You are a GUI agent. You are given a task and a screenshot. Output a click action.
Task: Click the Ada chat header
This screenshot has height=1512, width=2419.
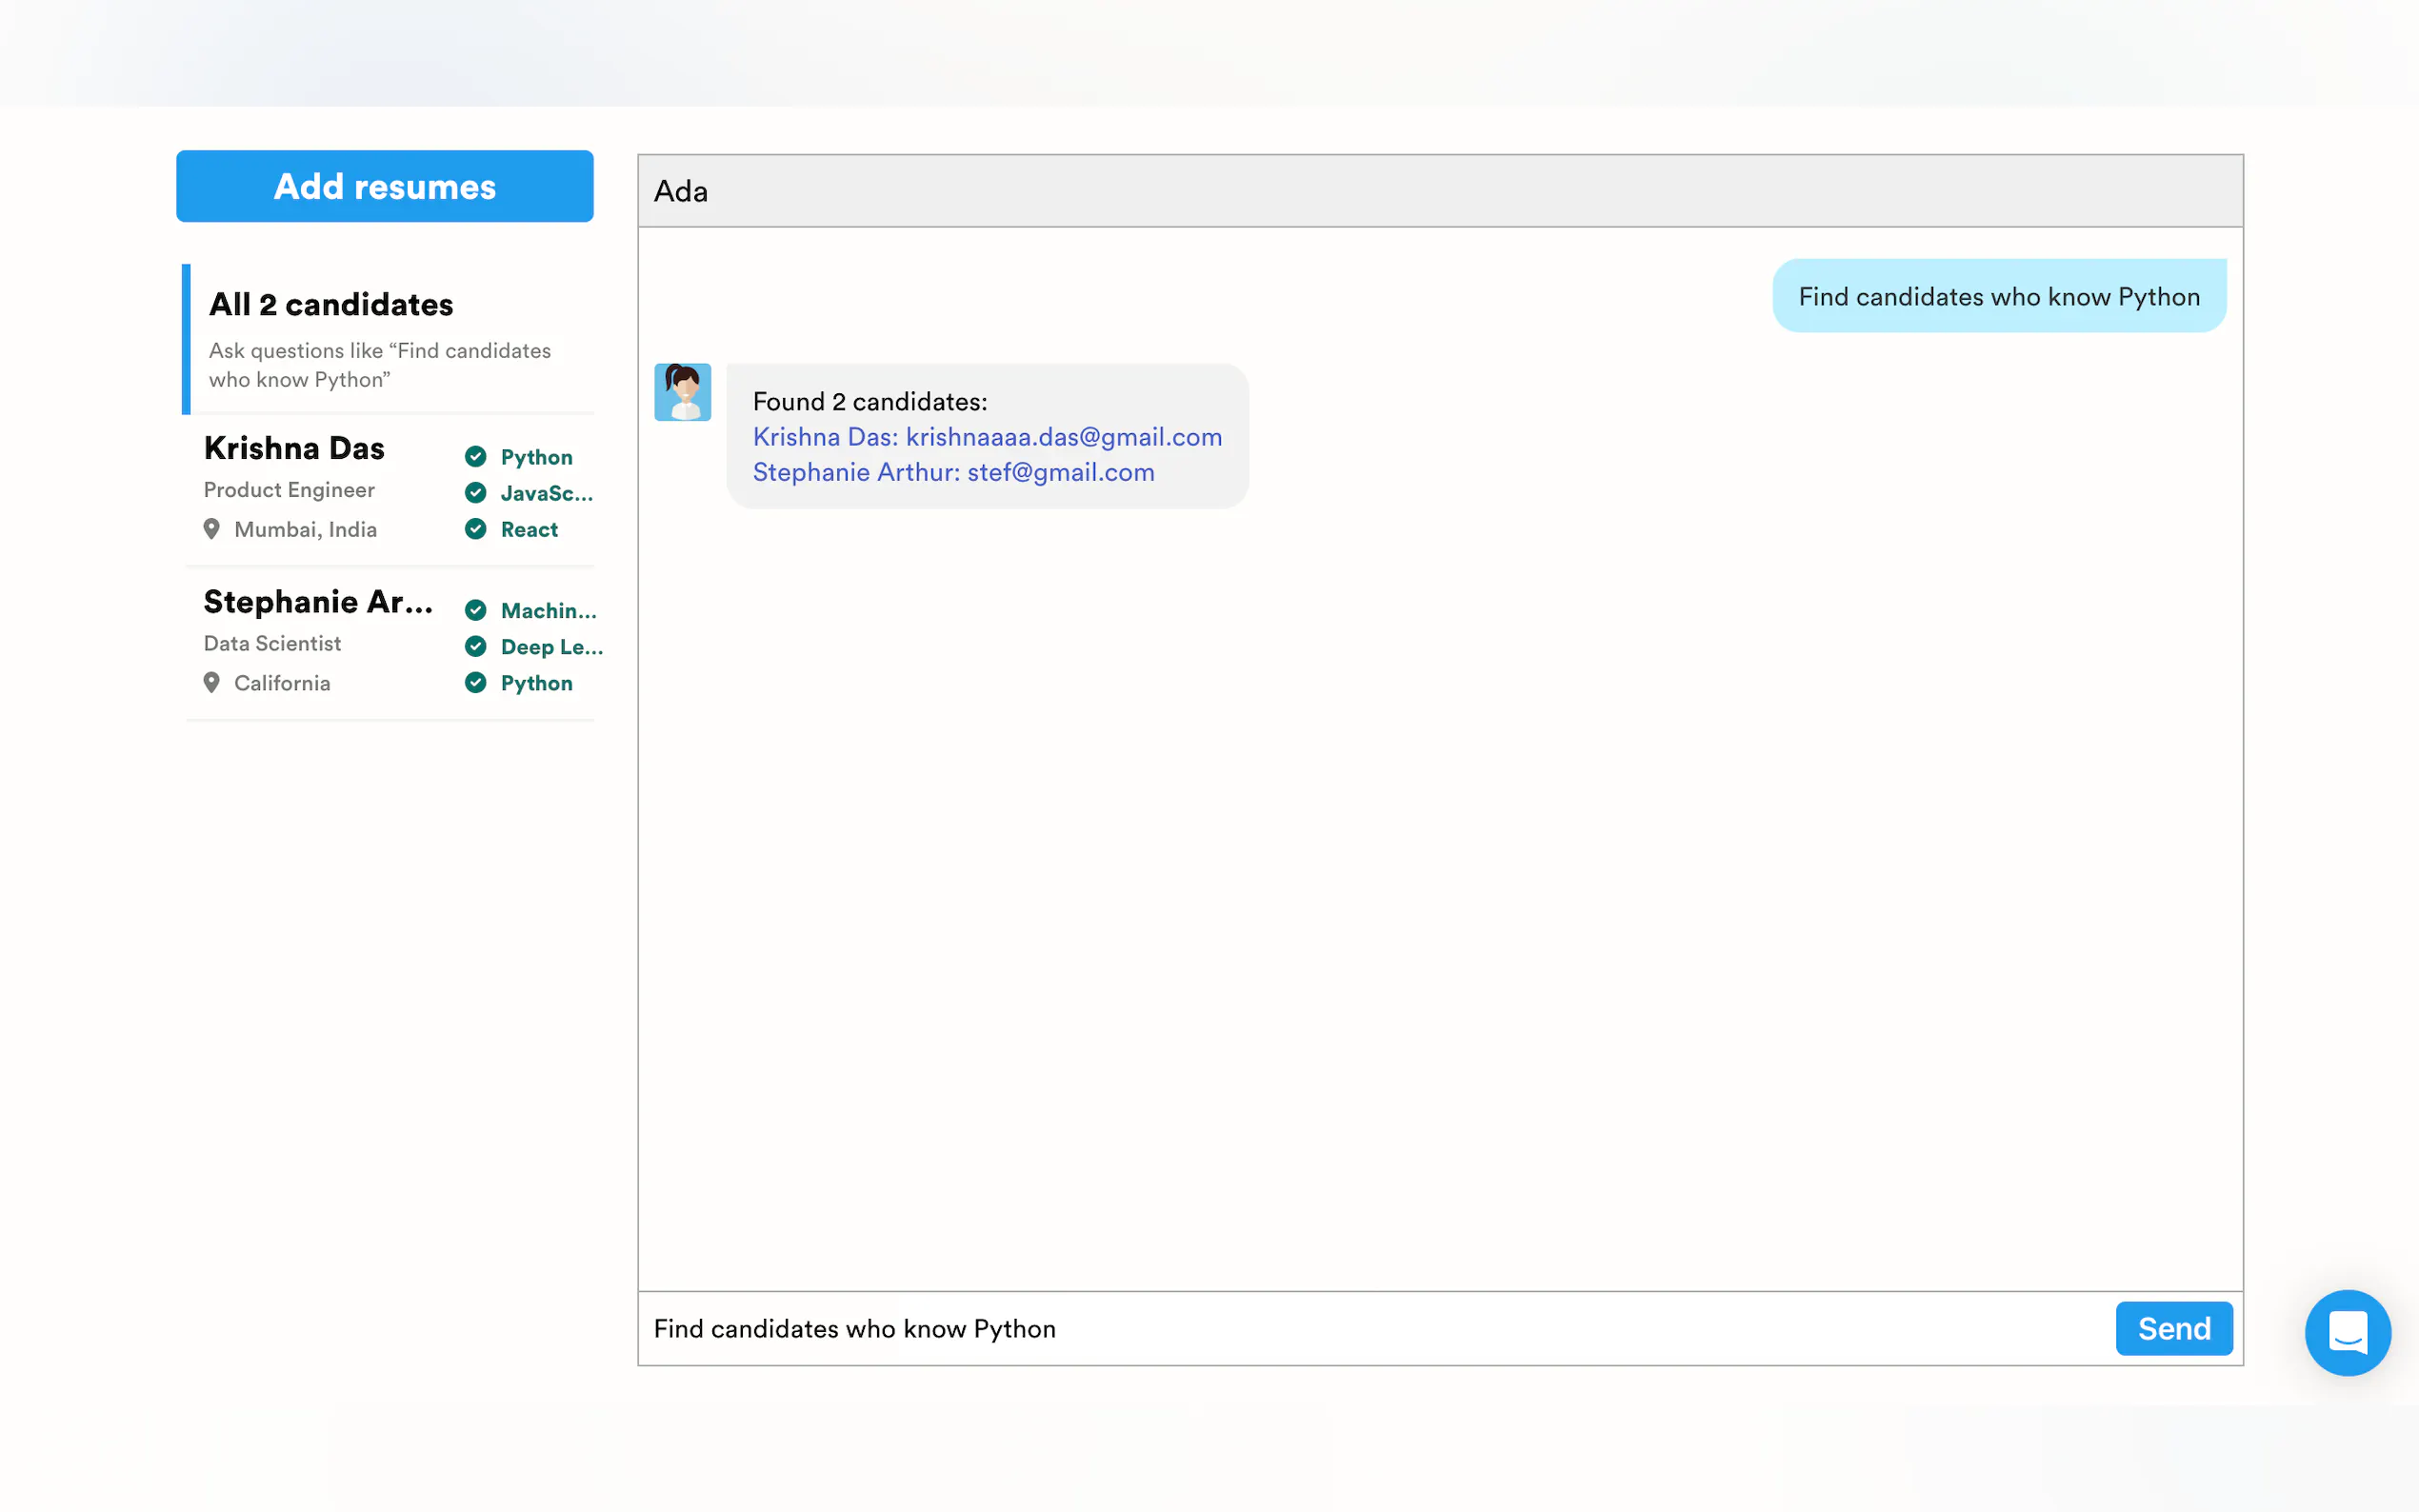click(1439, 191)
